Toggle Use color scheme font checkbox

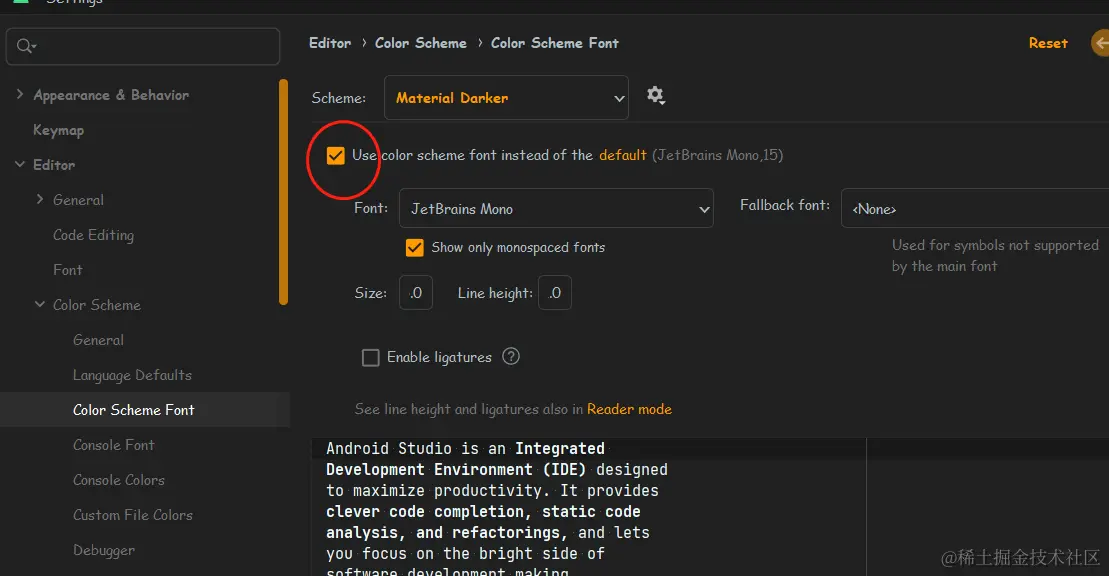pyautogui.click(x=335, y=156)
